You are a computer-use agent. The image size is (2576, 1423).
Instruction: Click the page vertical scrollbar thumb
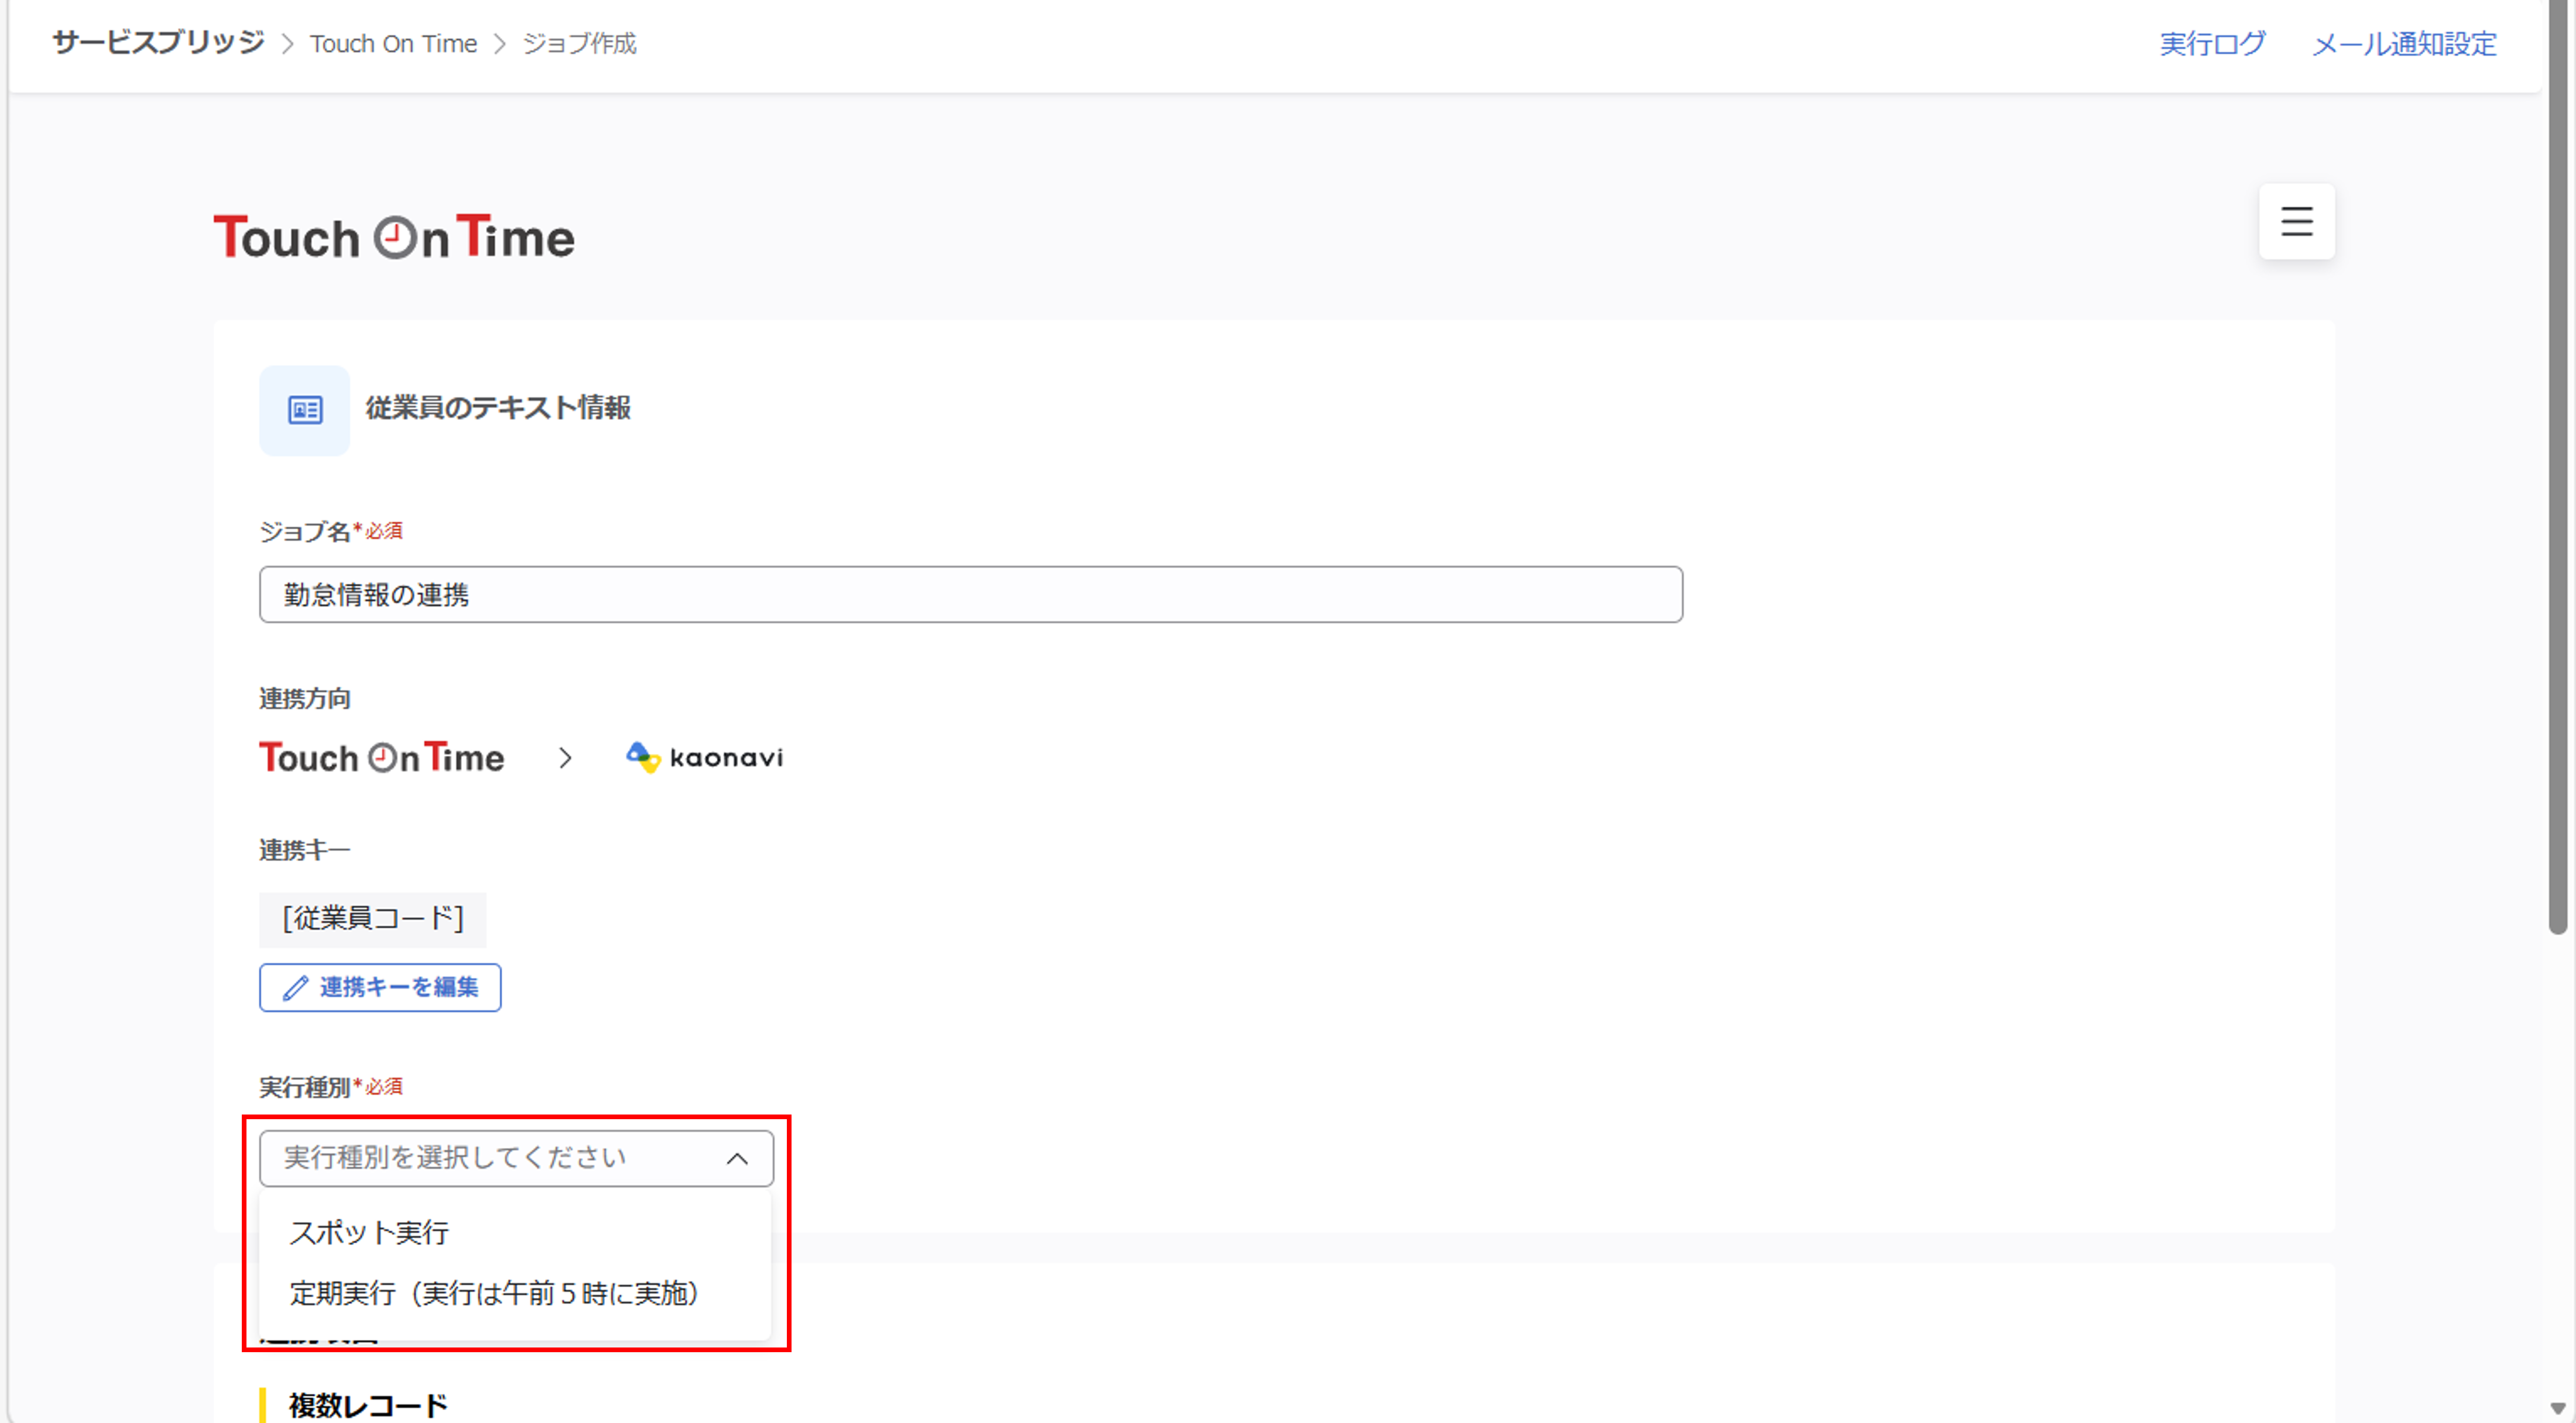coord(2557,466)
